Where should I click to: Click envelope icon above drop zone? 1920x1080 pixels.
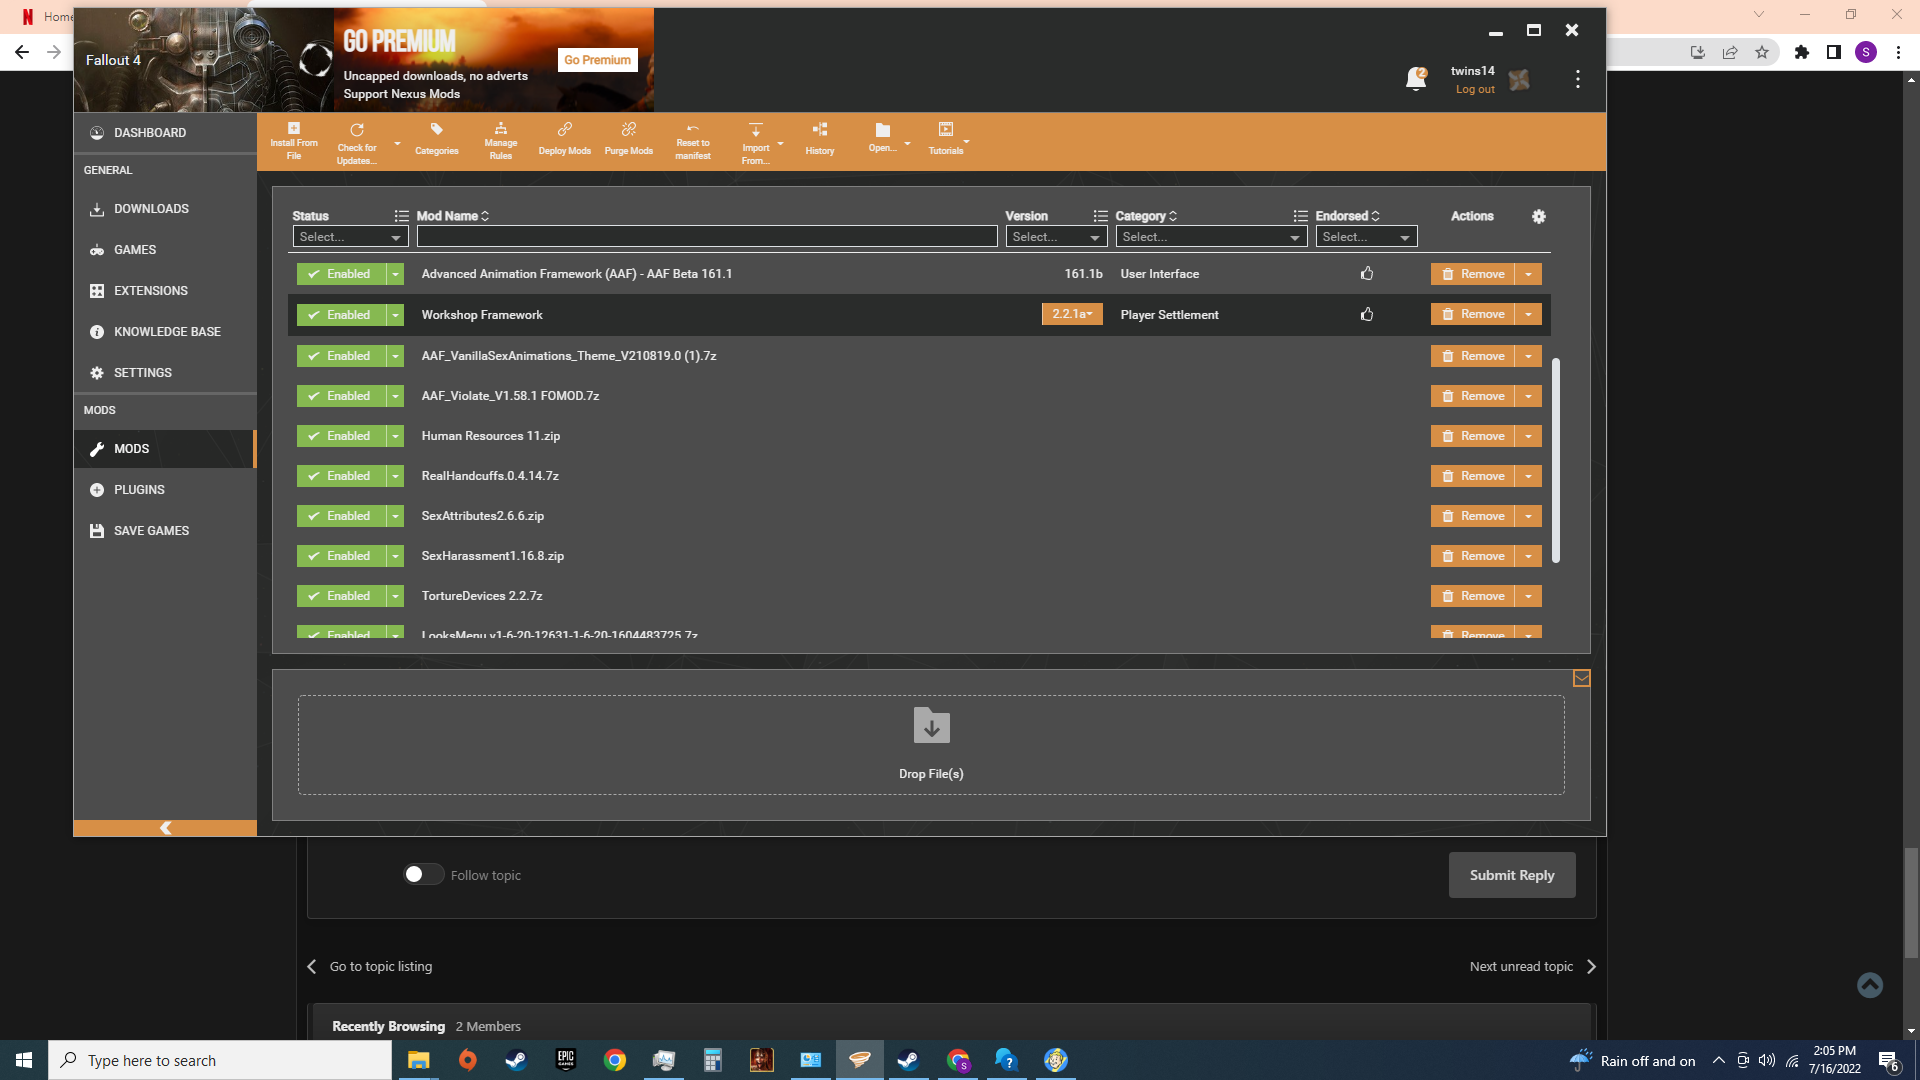coord(1582,679)
